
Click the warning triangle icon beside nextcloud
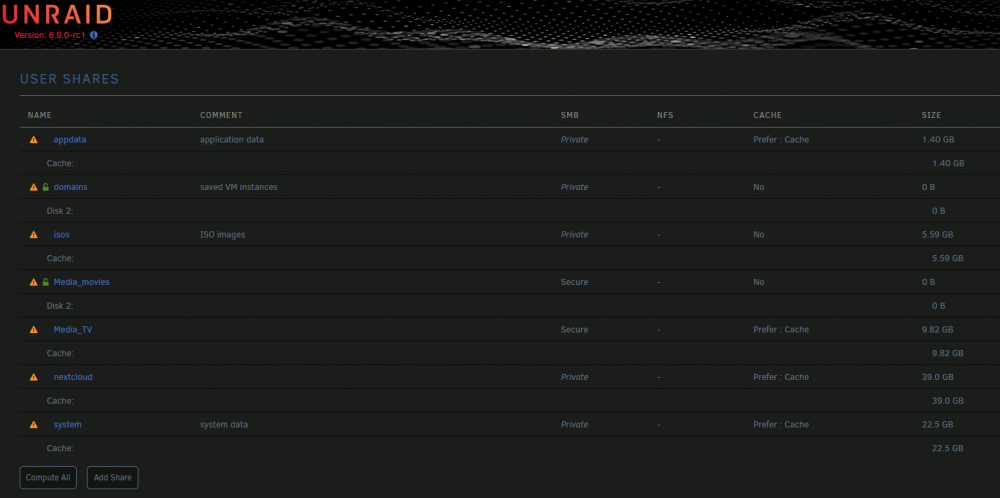coord(34,377)
